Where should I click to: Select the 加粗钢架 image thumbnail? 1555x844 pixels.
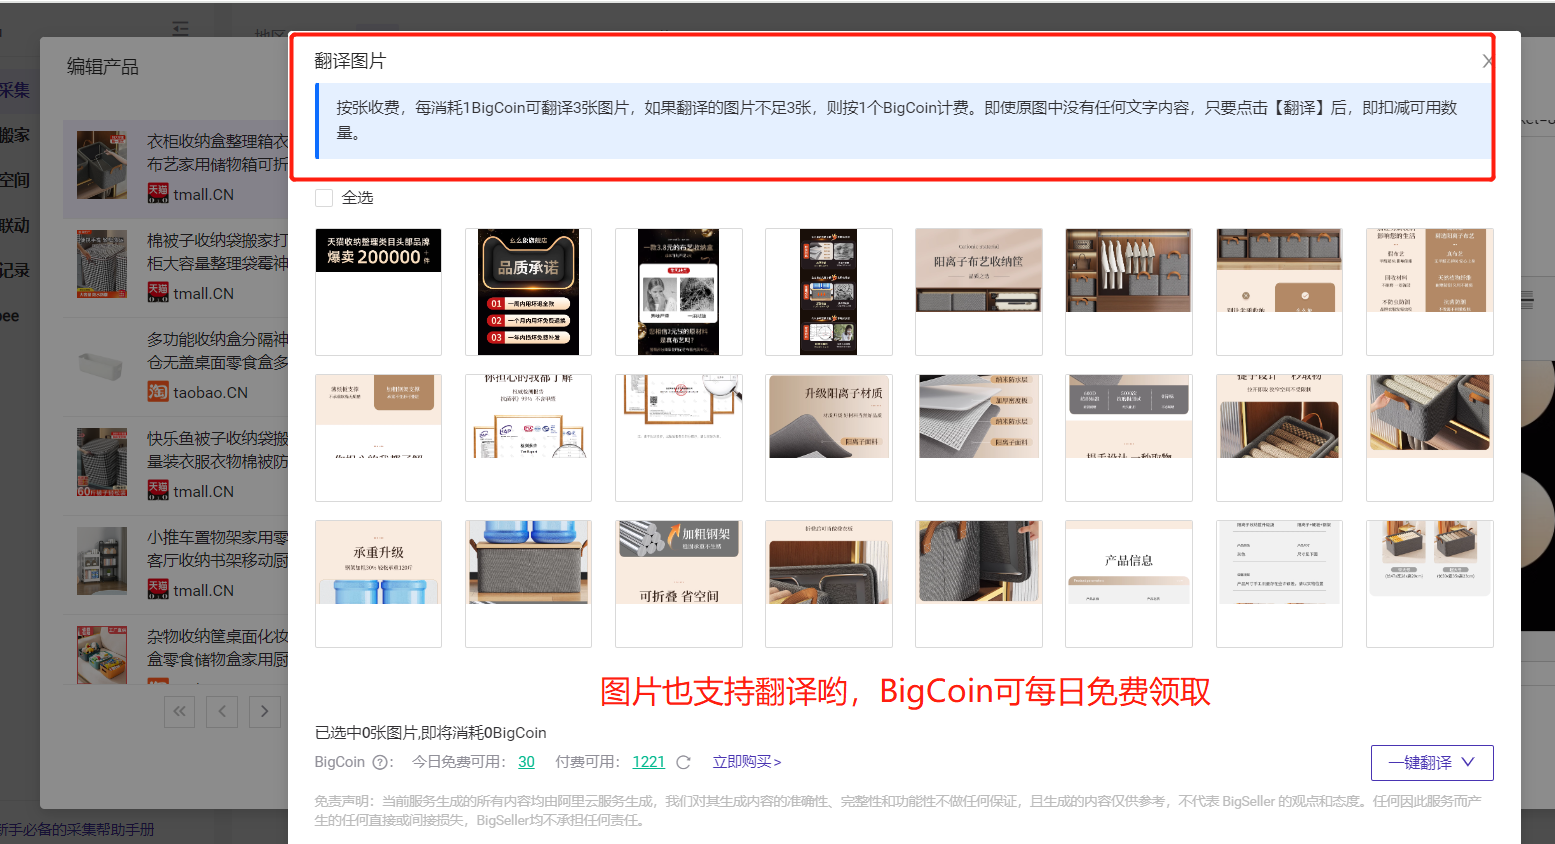pyautogui.click(x=678, y=583)
